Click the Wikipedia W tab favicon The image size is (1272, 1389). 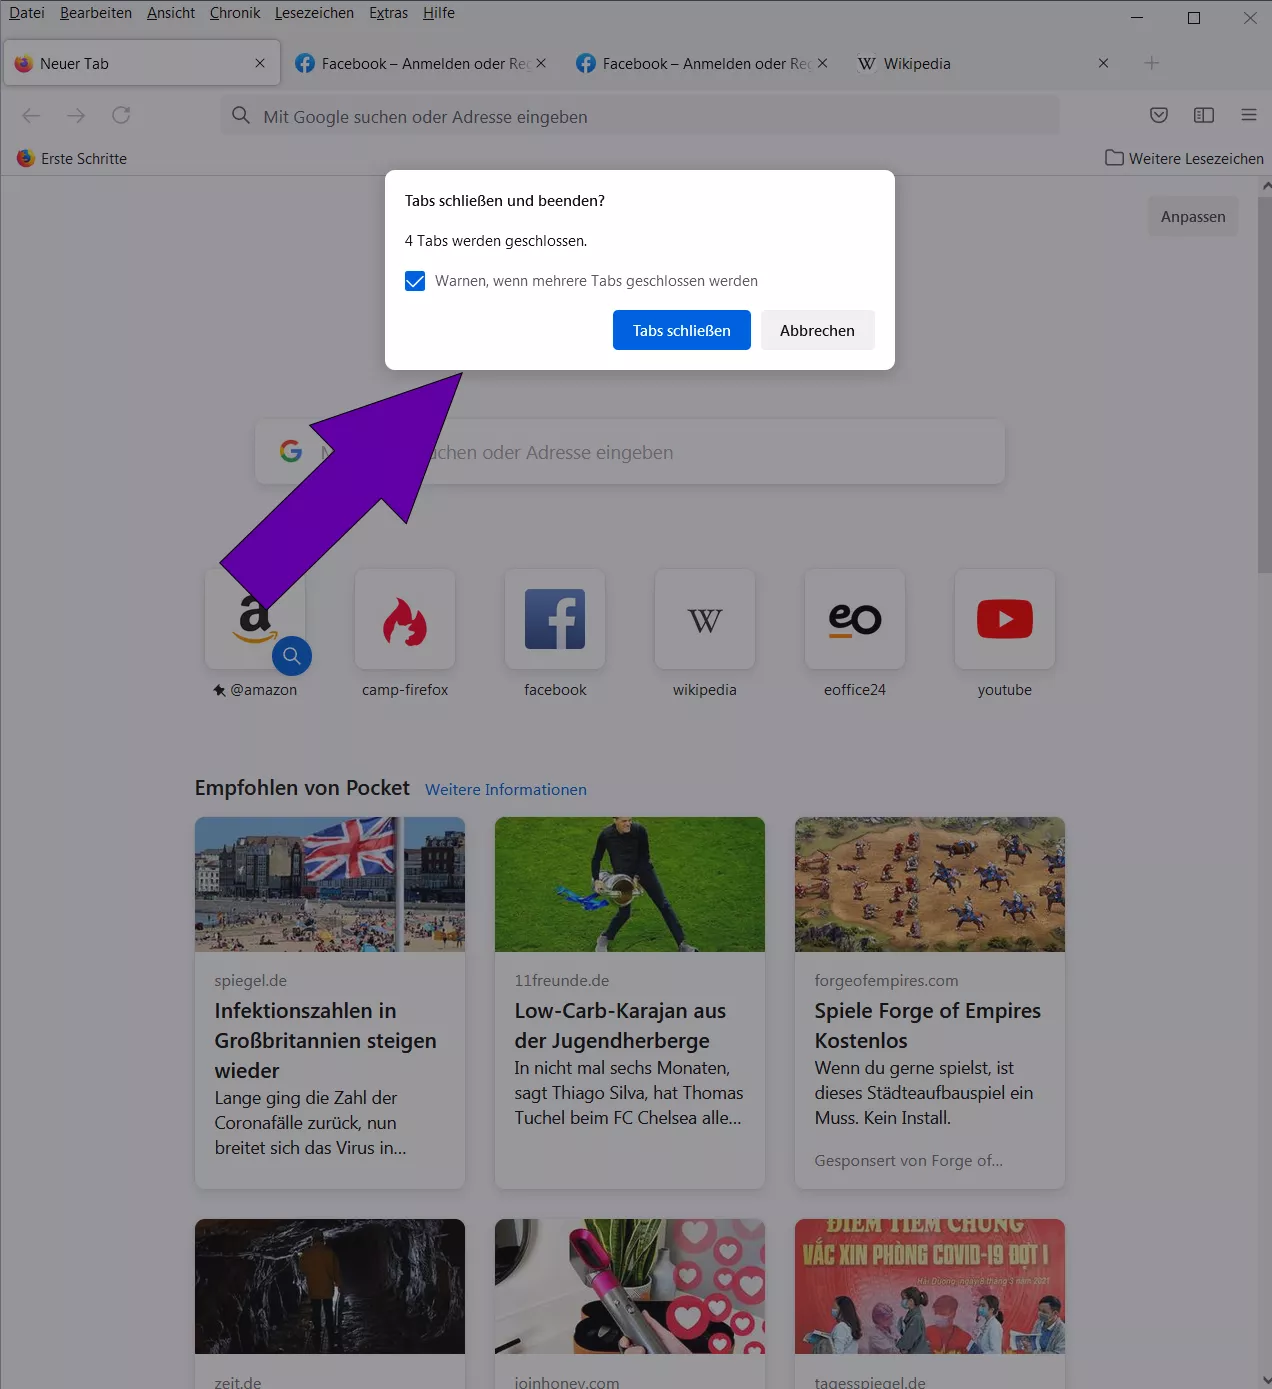click(x=866, y=63)
